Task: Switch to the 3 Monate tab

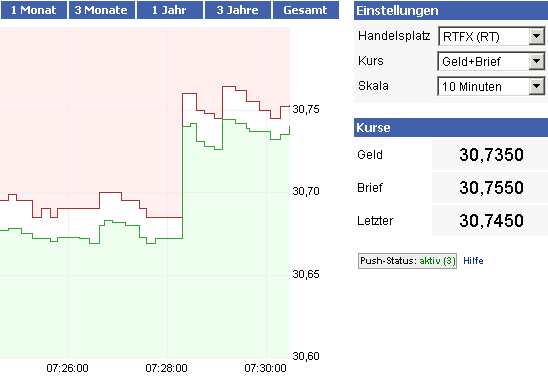Action: (x=102, y=10)
